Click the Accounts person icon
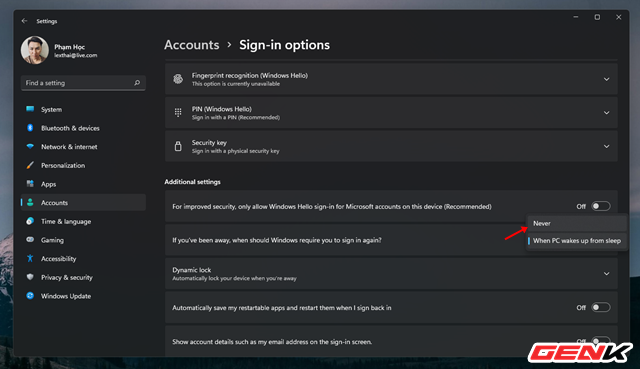640x369 pixels. (30, 202)
